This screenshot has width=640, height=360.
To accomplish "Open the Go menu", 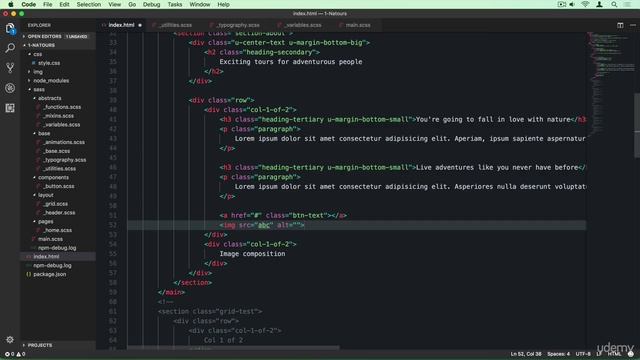I will pyautogui.click(x=132, y=4).
